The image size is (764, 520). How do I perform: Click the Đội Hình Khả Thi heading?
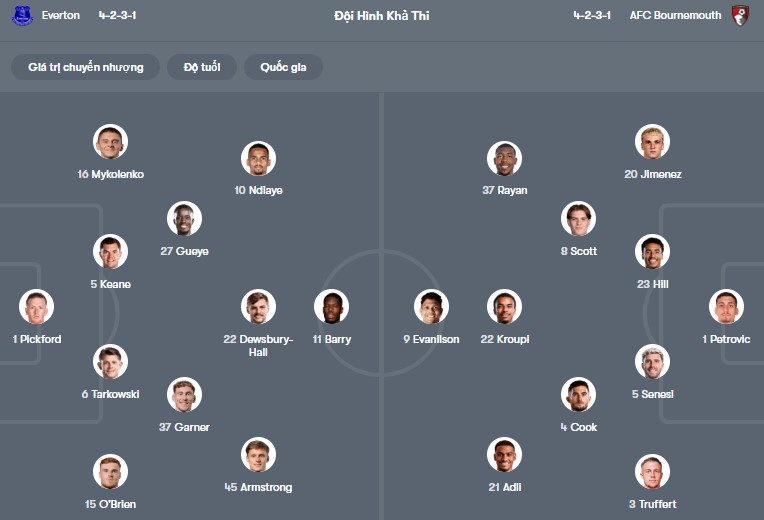tap(382, 16)
